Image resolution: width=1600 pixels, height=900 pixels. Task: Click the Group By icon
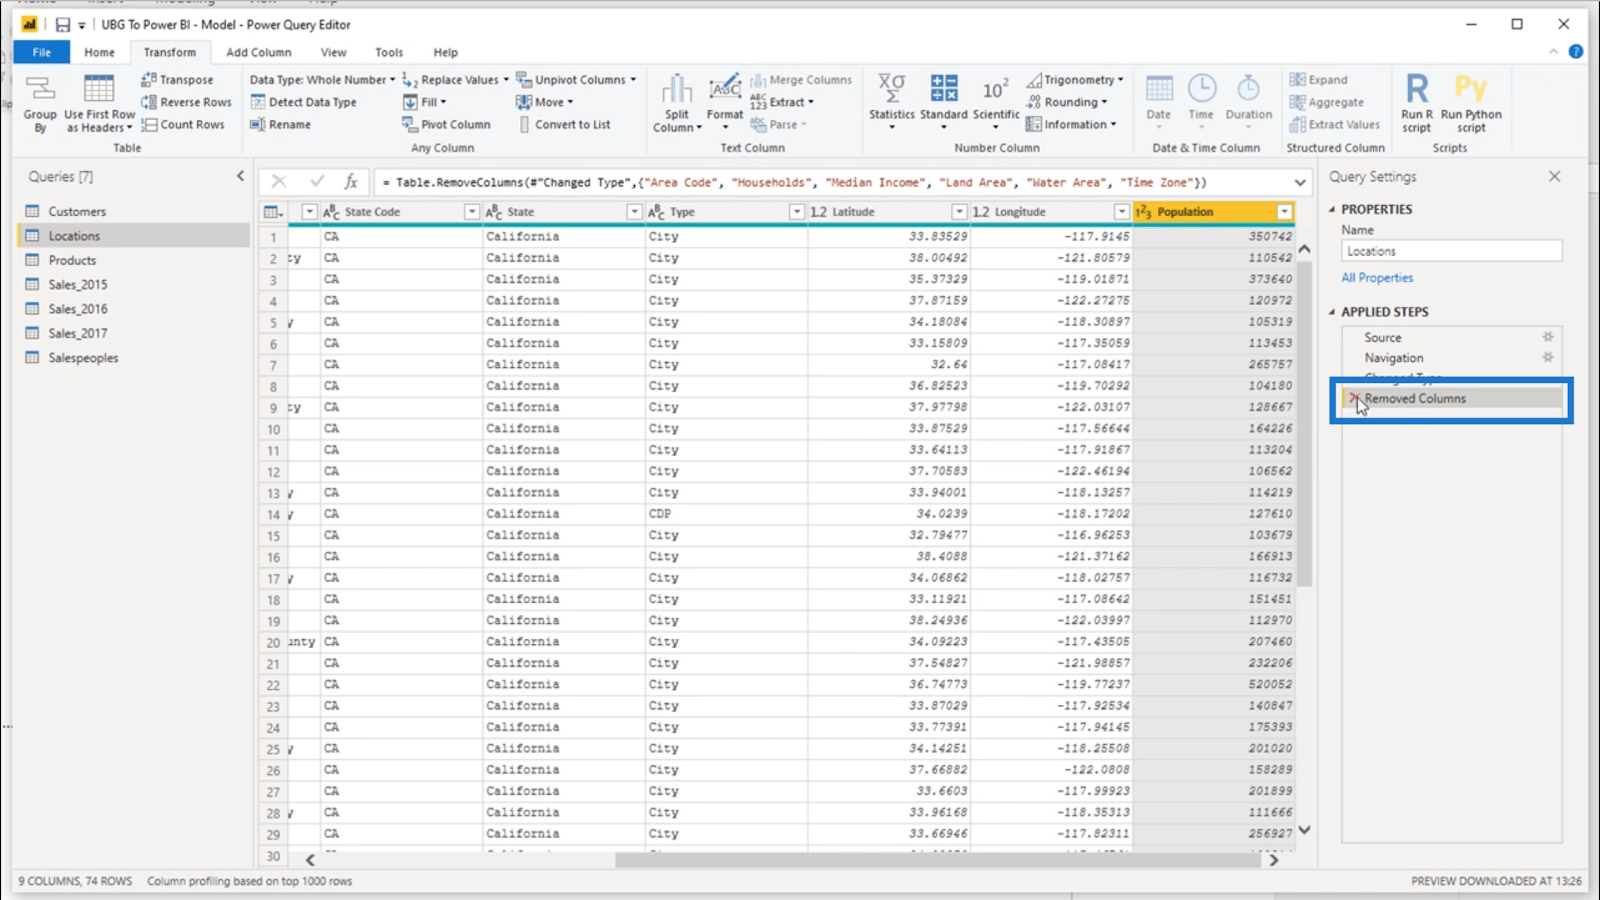point(40,90)
